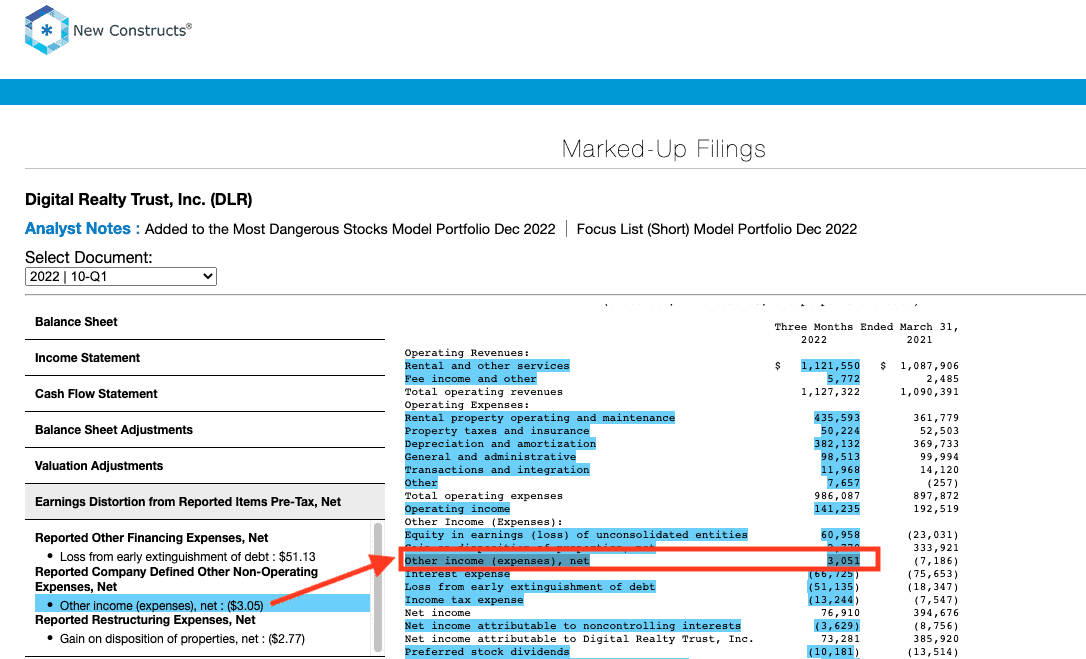Click 'Added to the Most Dangerous Stocks' note
The image size is (1086, 659).
point(350,229)
